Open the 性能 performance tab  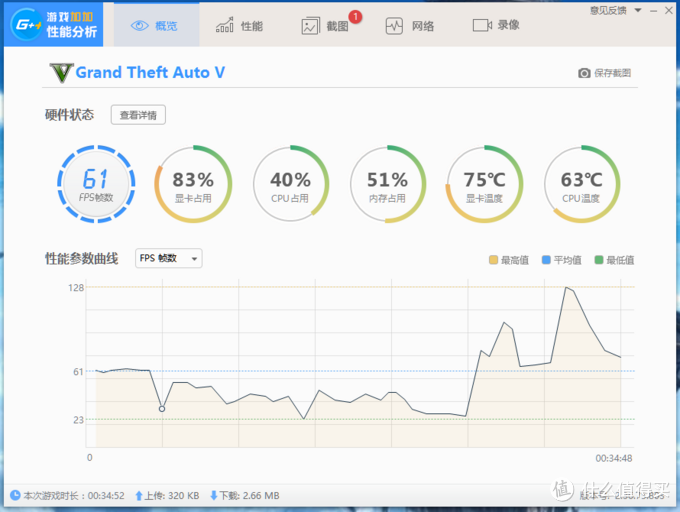239,26
